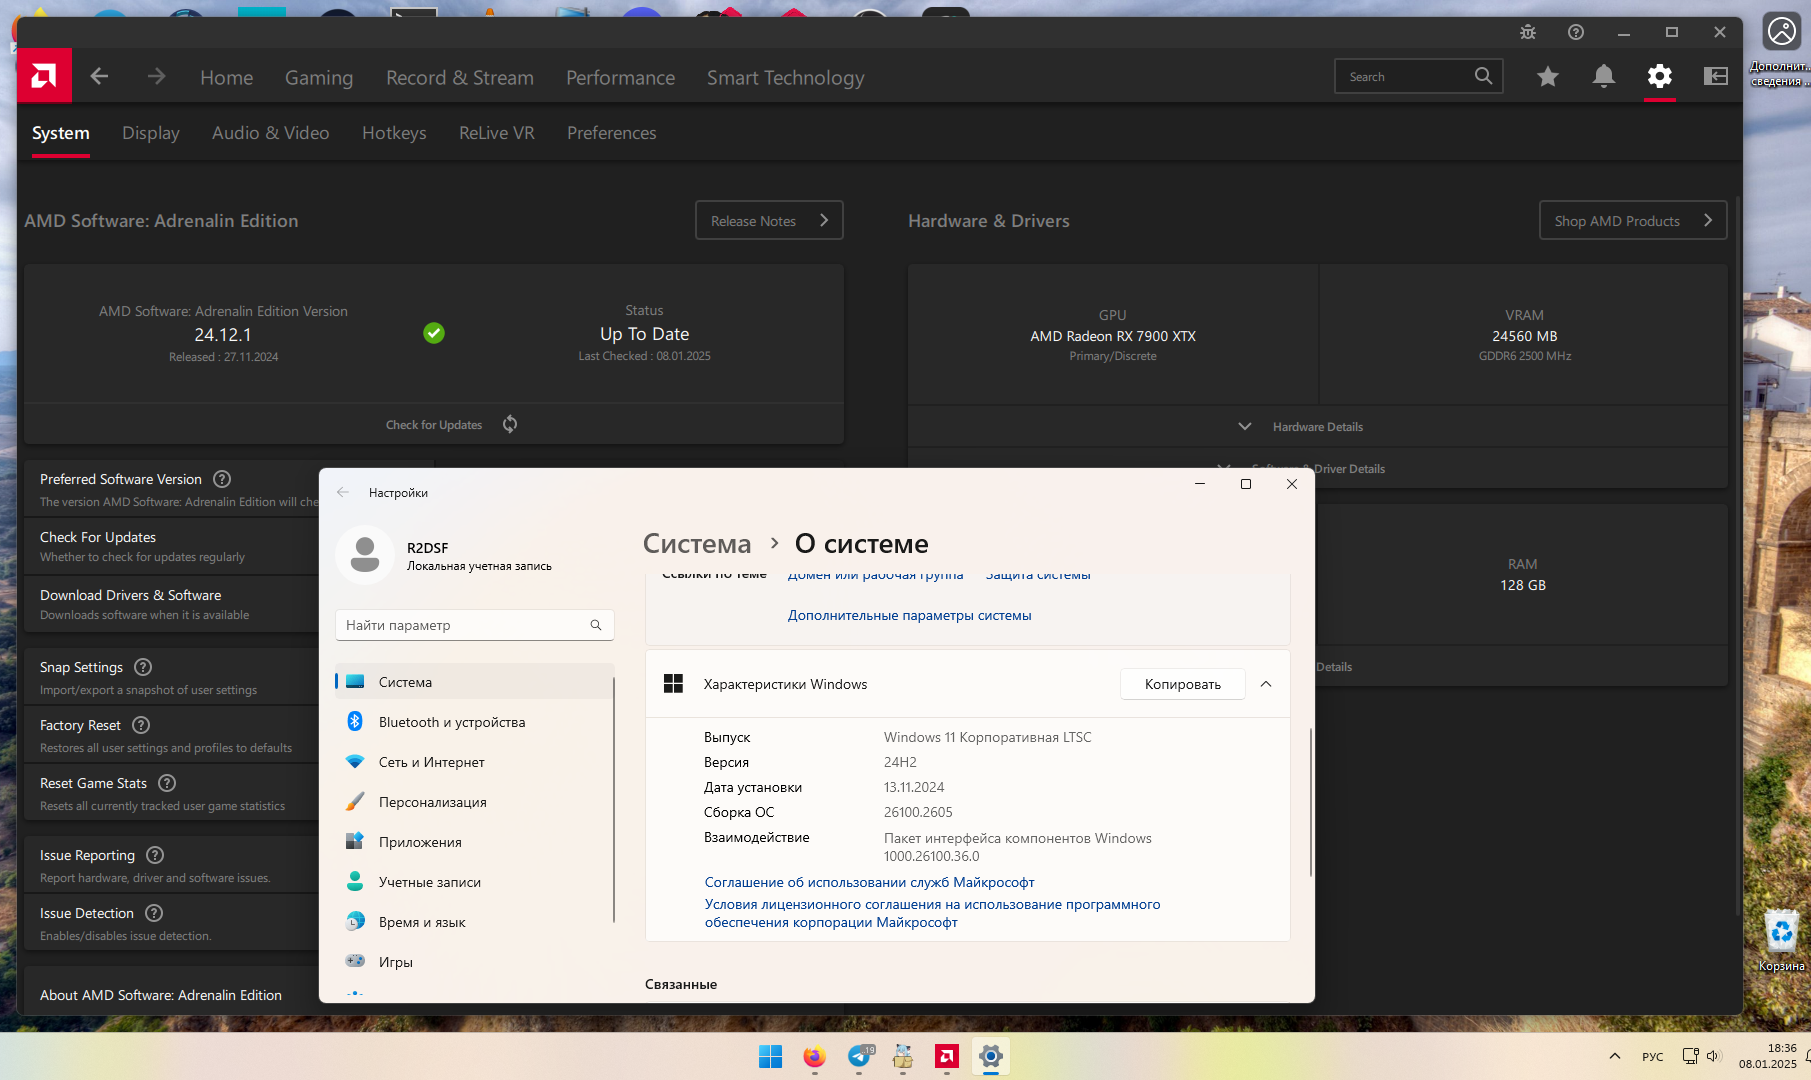Open AMD notifications bell
1811x1080 pixels.
1604,76
